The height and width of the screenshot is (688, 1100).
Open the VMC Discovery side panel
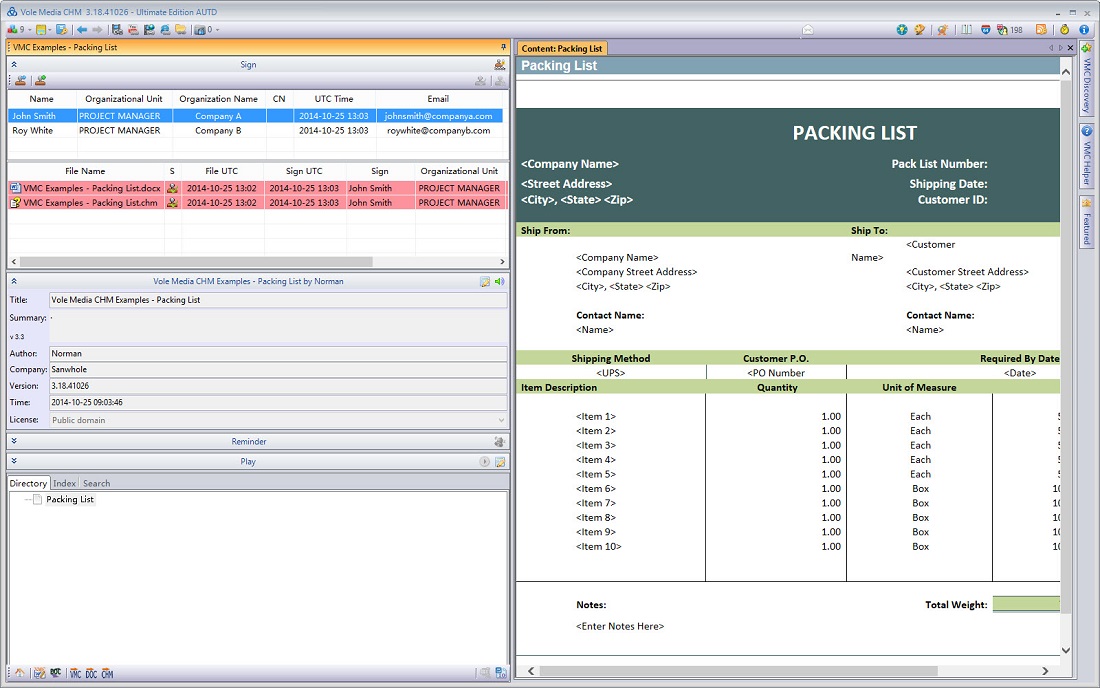(1086, 80)
